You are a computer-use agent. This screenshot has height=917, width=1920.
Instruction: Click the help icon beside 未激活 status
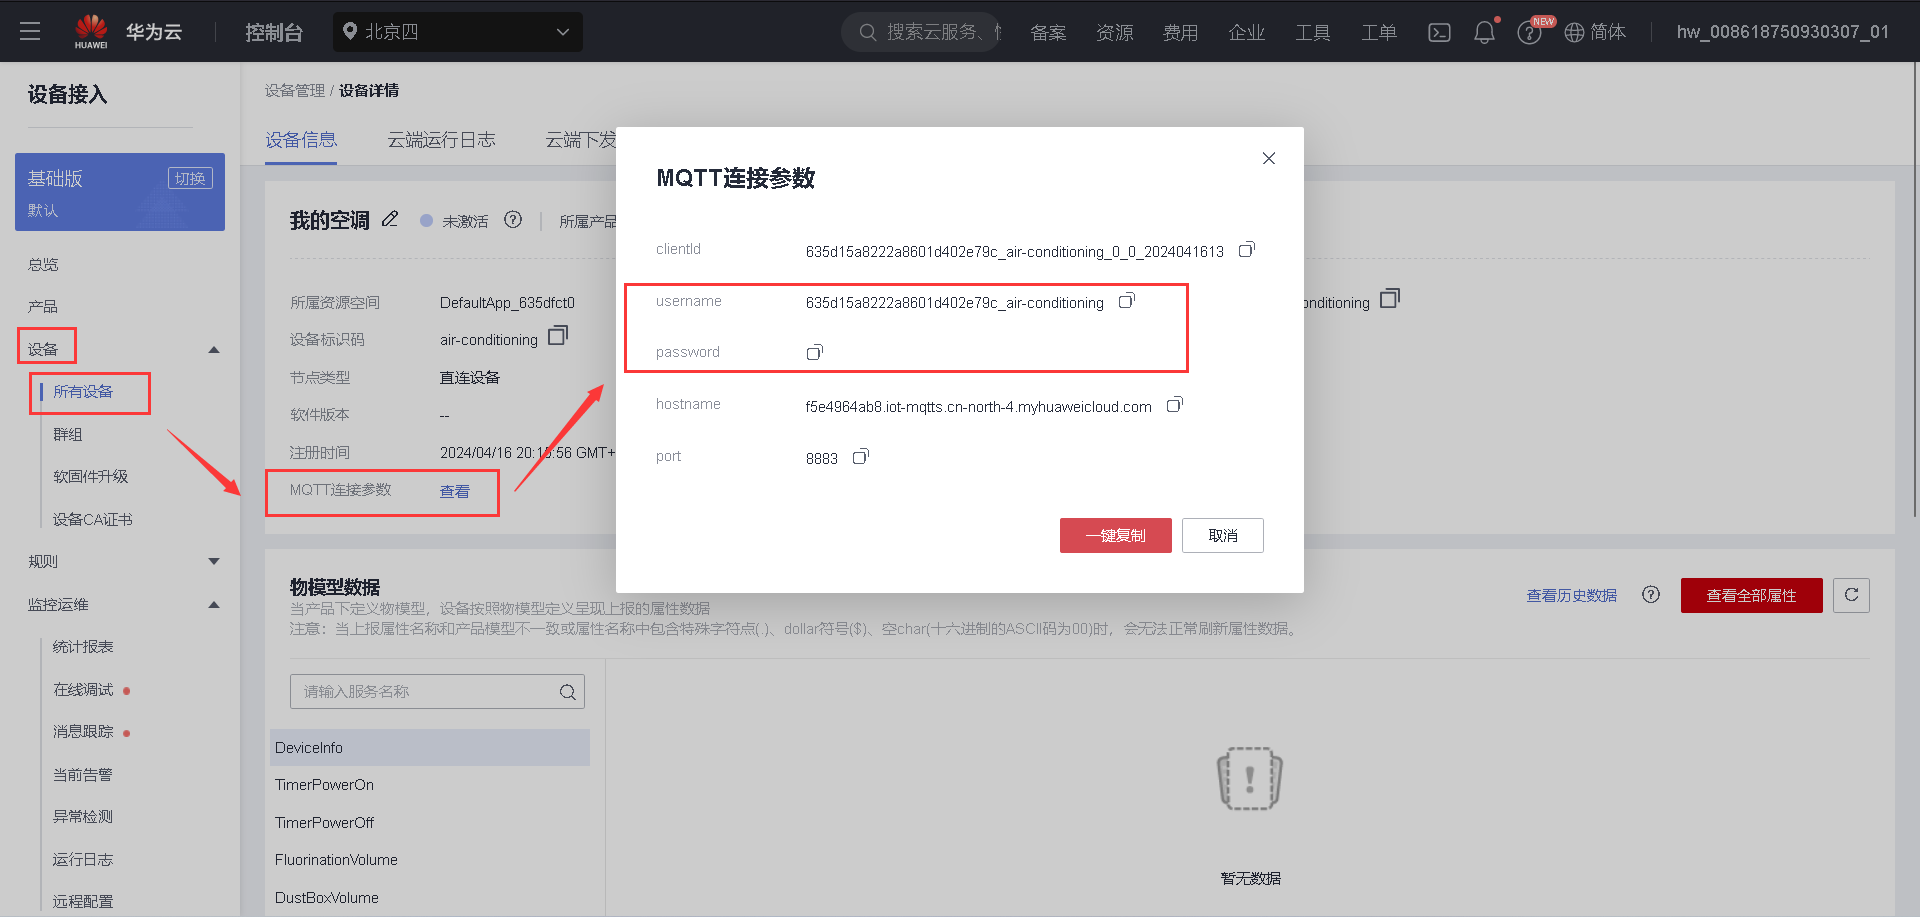coord(513,220)
